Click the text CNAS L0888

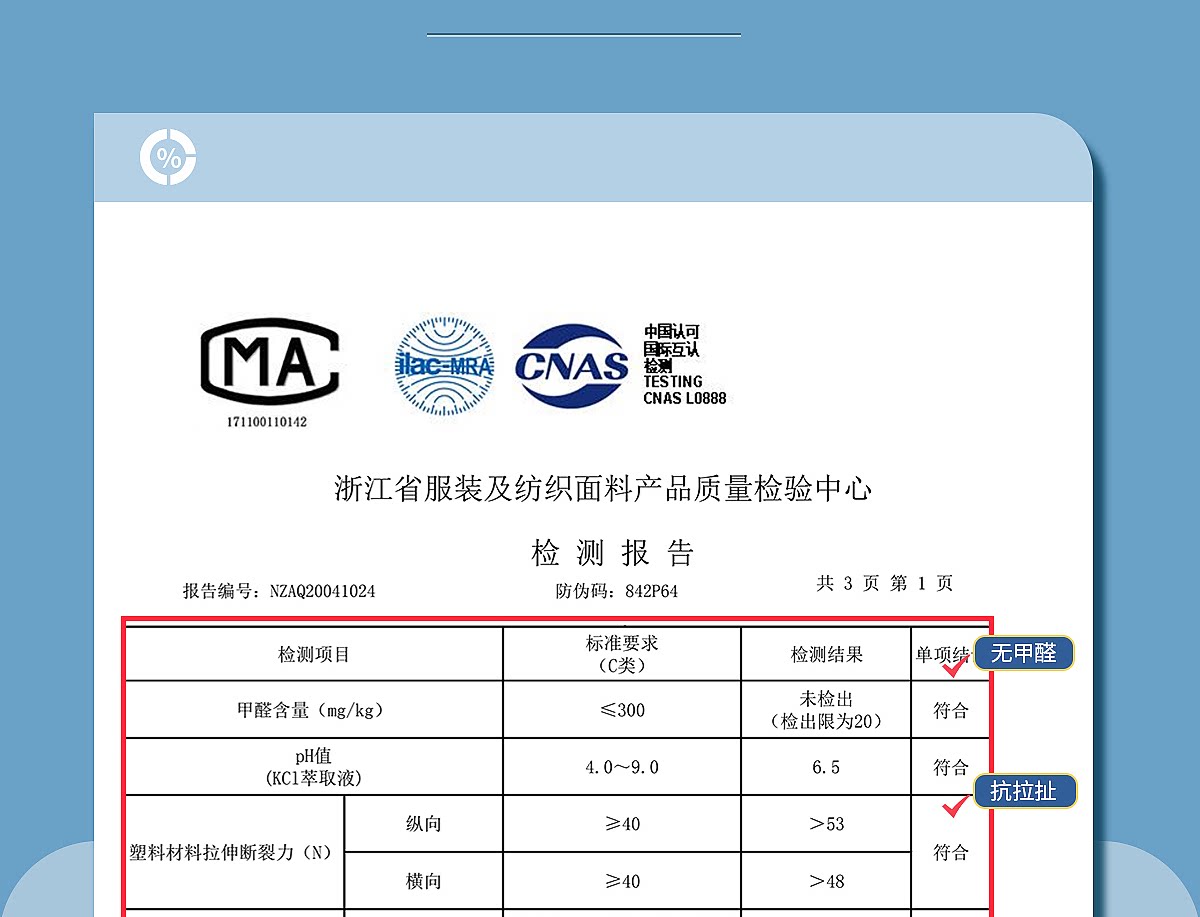click(x=685, y=398)
